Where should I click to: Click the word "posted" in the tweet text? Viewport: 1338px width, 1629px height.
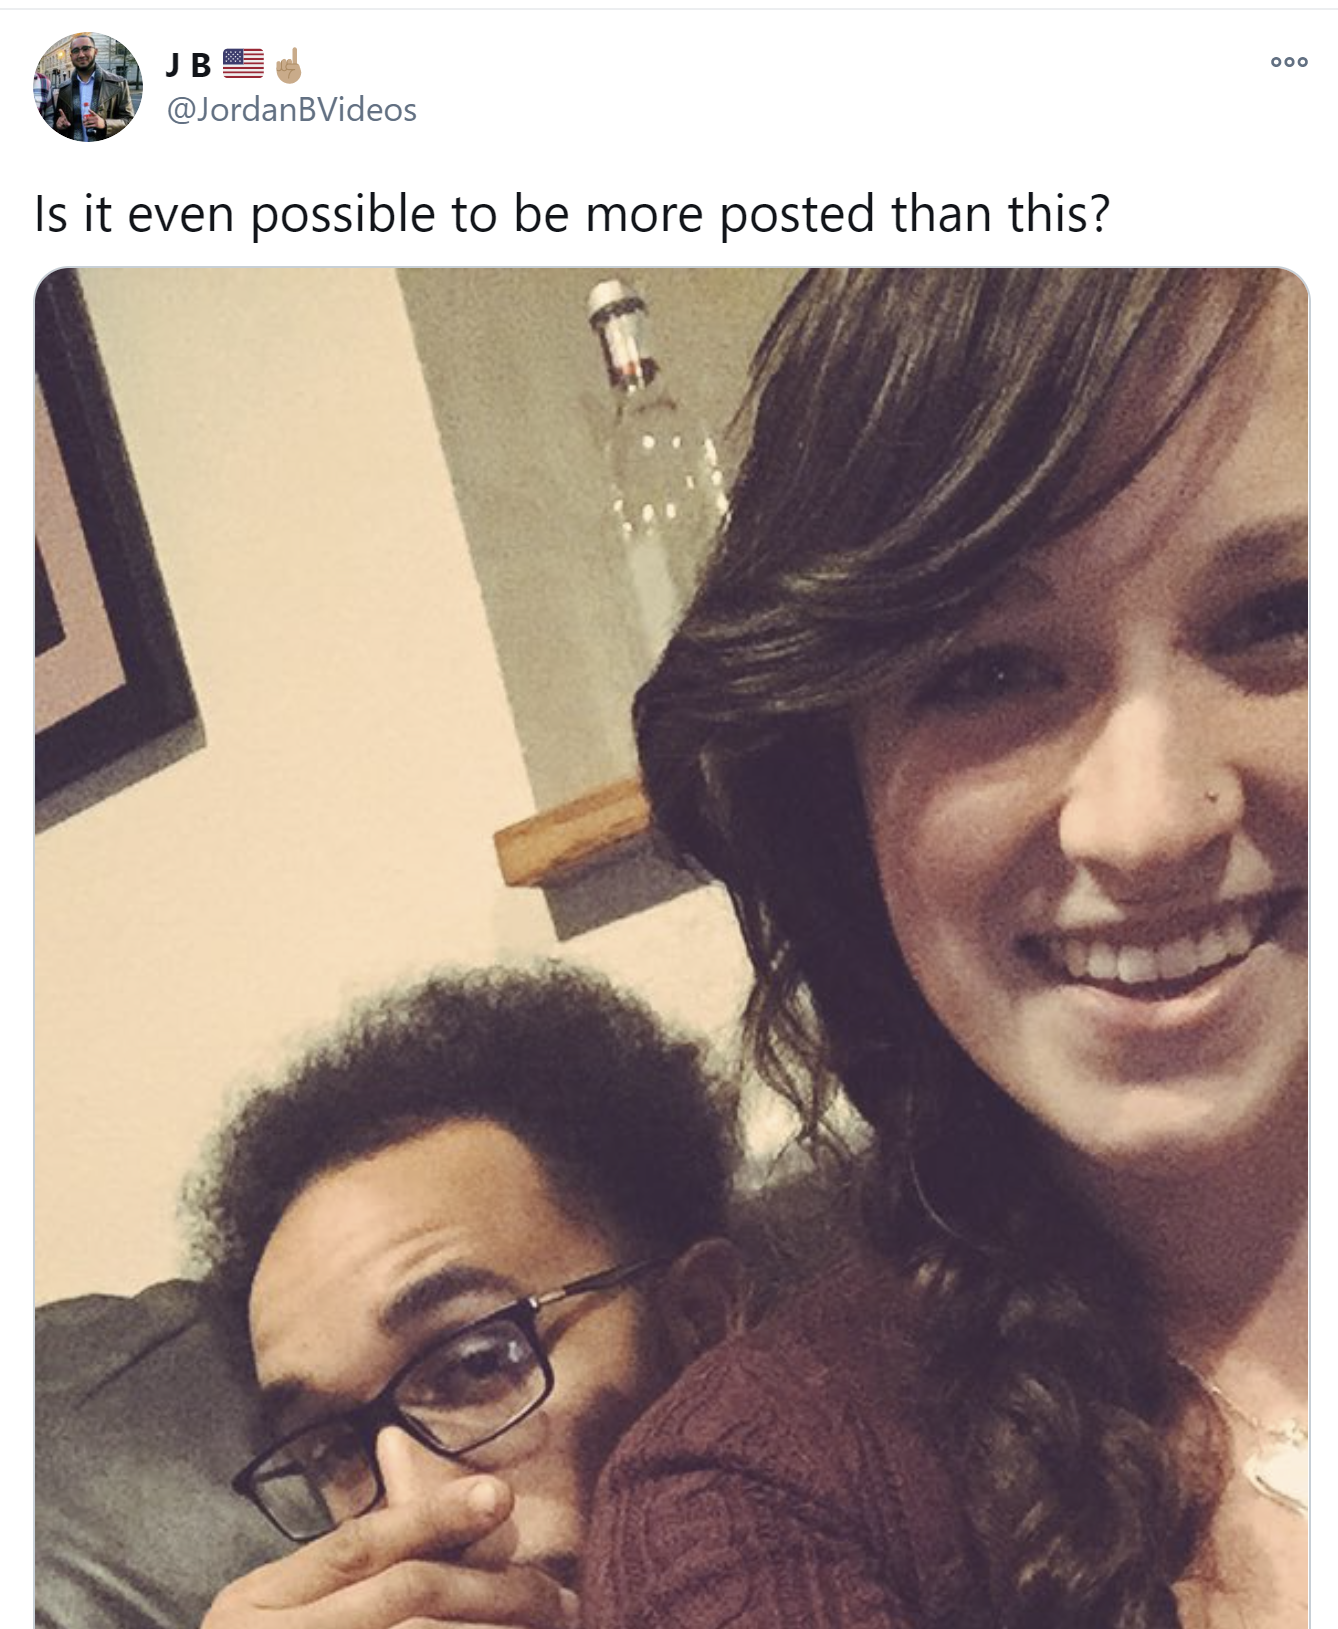797,214
